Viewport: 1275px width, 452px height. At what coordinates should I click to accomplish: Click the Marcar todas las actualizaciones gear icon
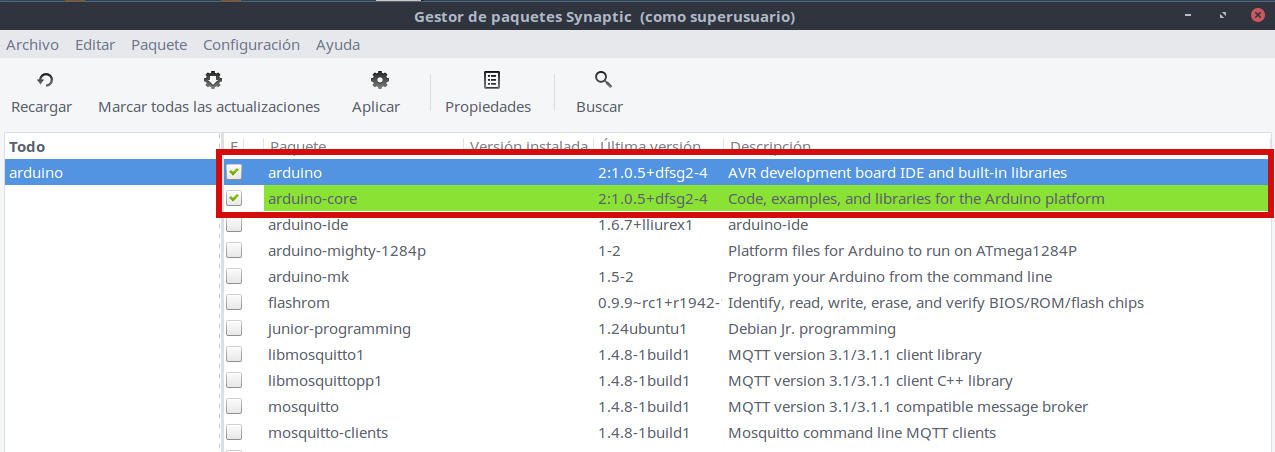point(211,81)
